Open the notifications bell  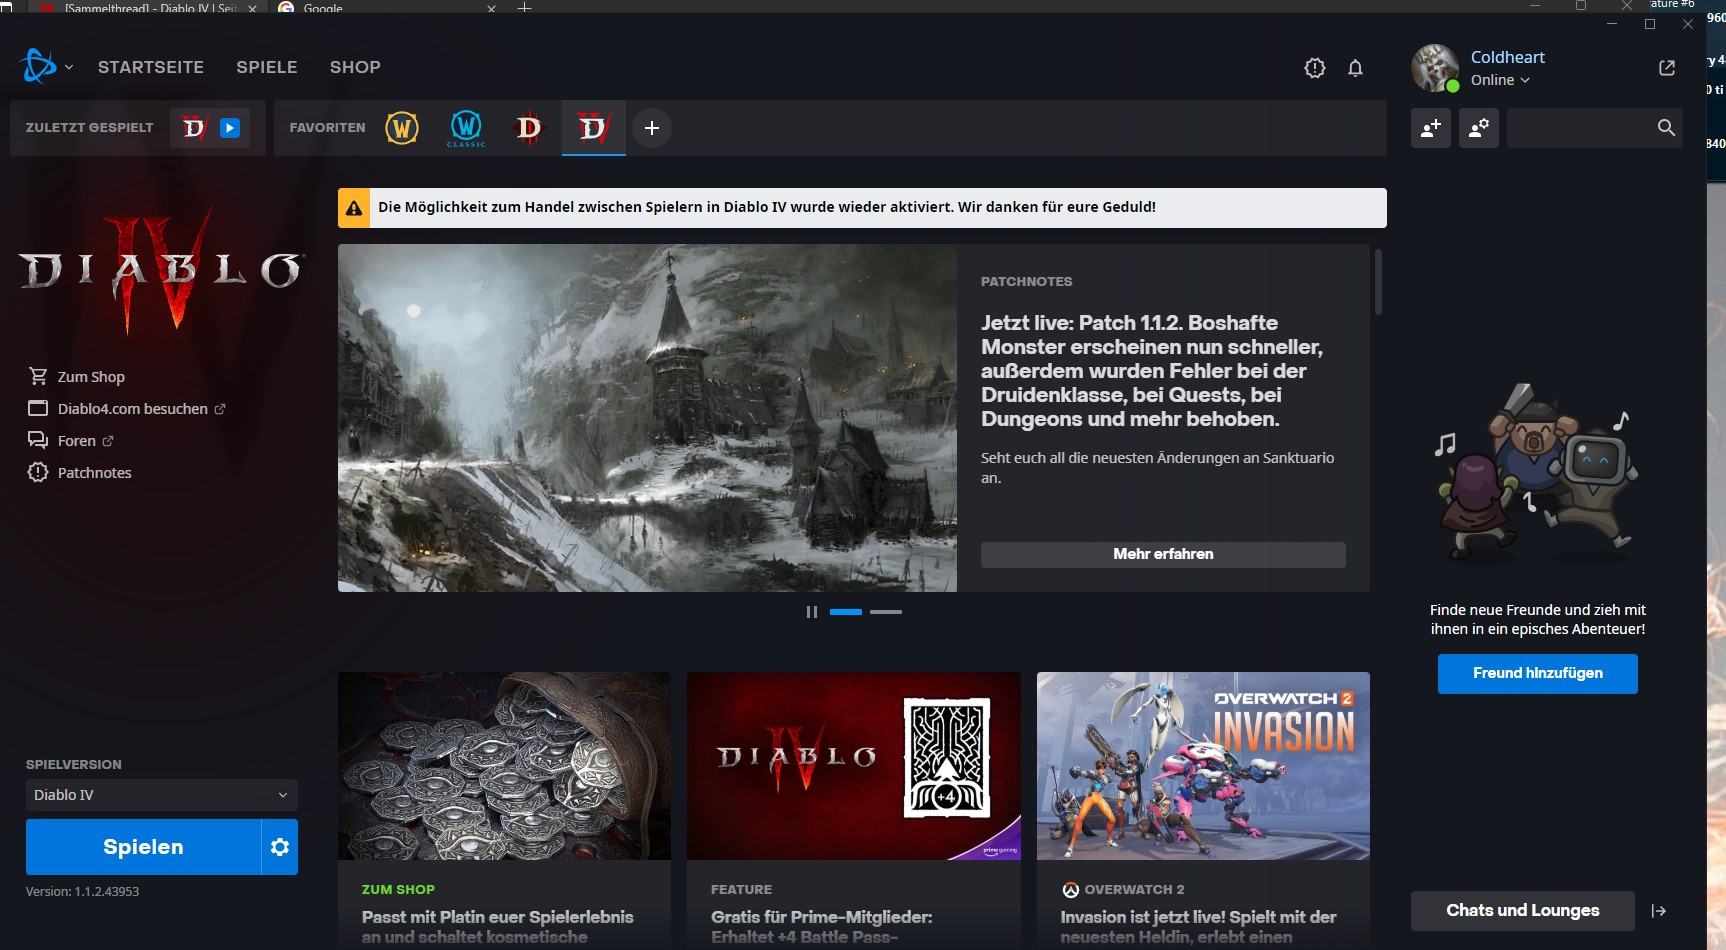click(x=1355, y=68)
